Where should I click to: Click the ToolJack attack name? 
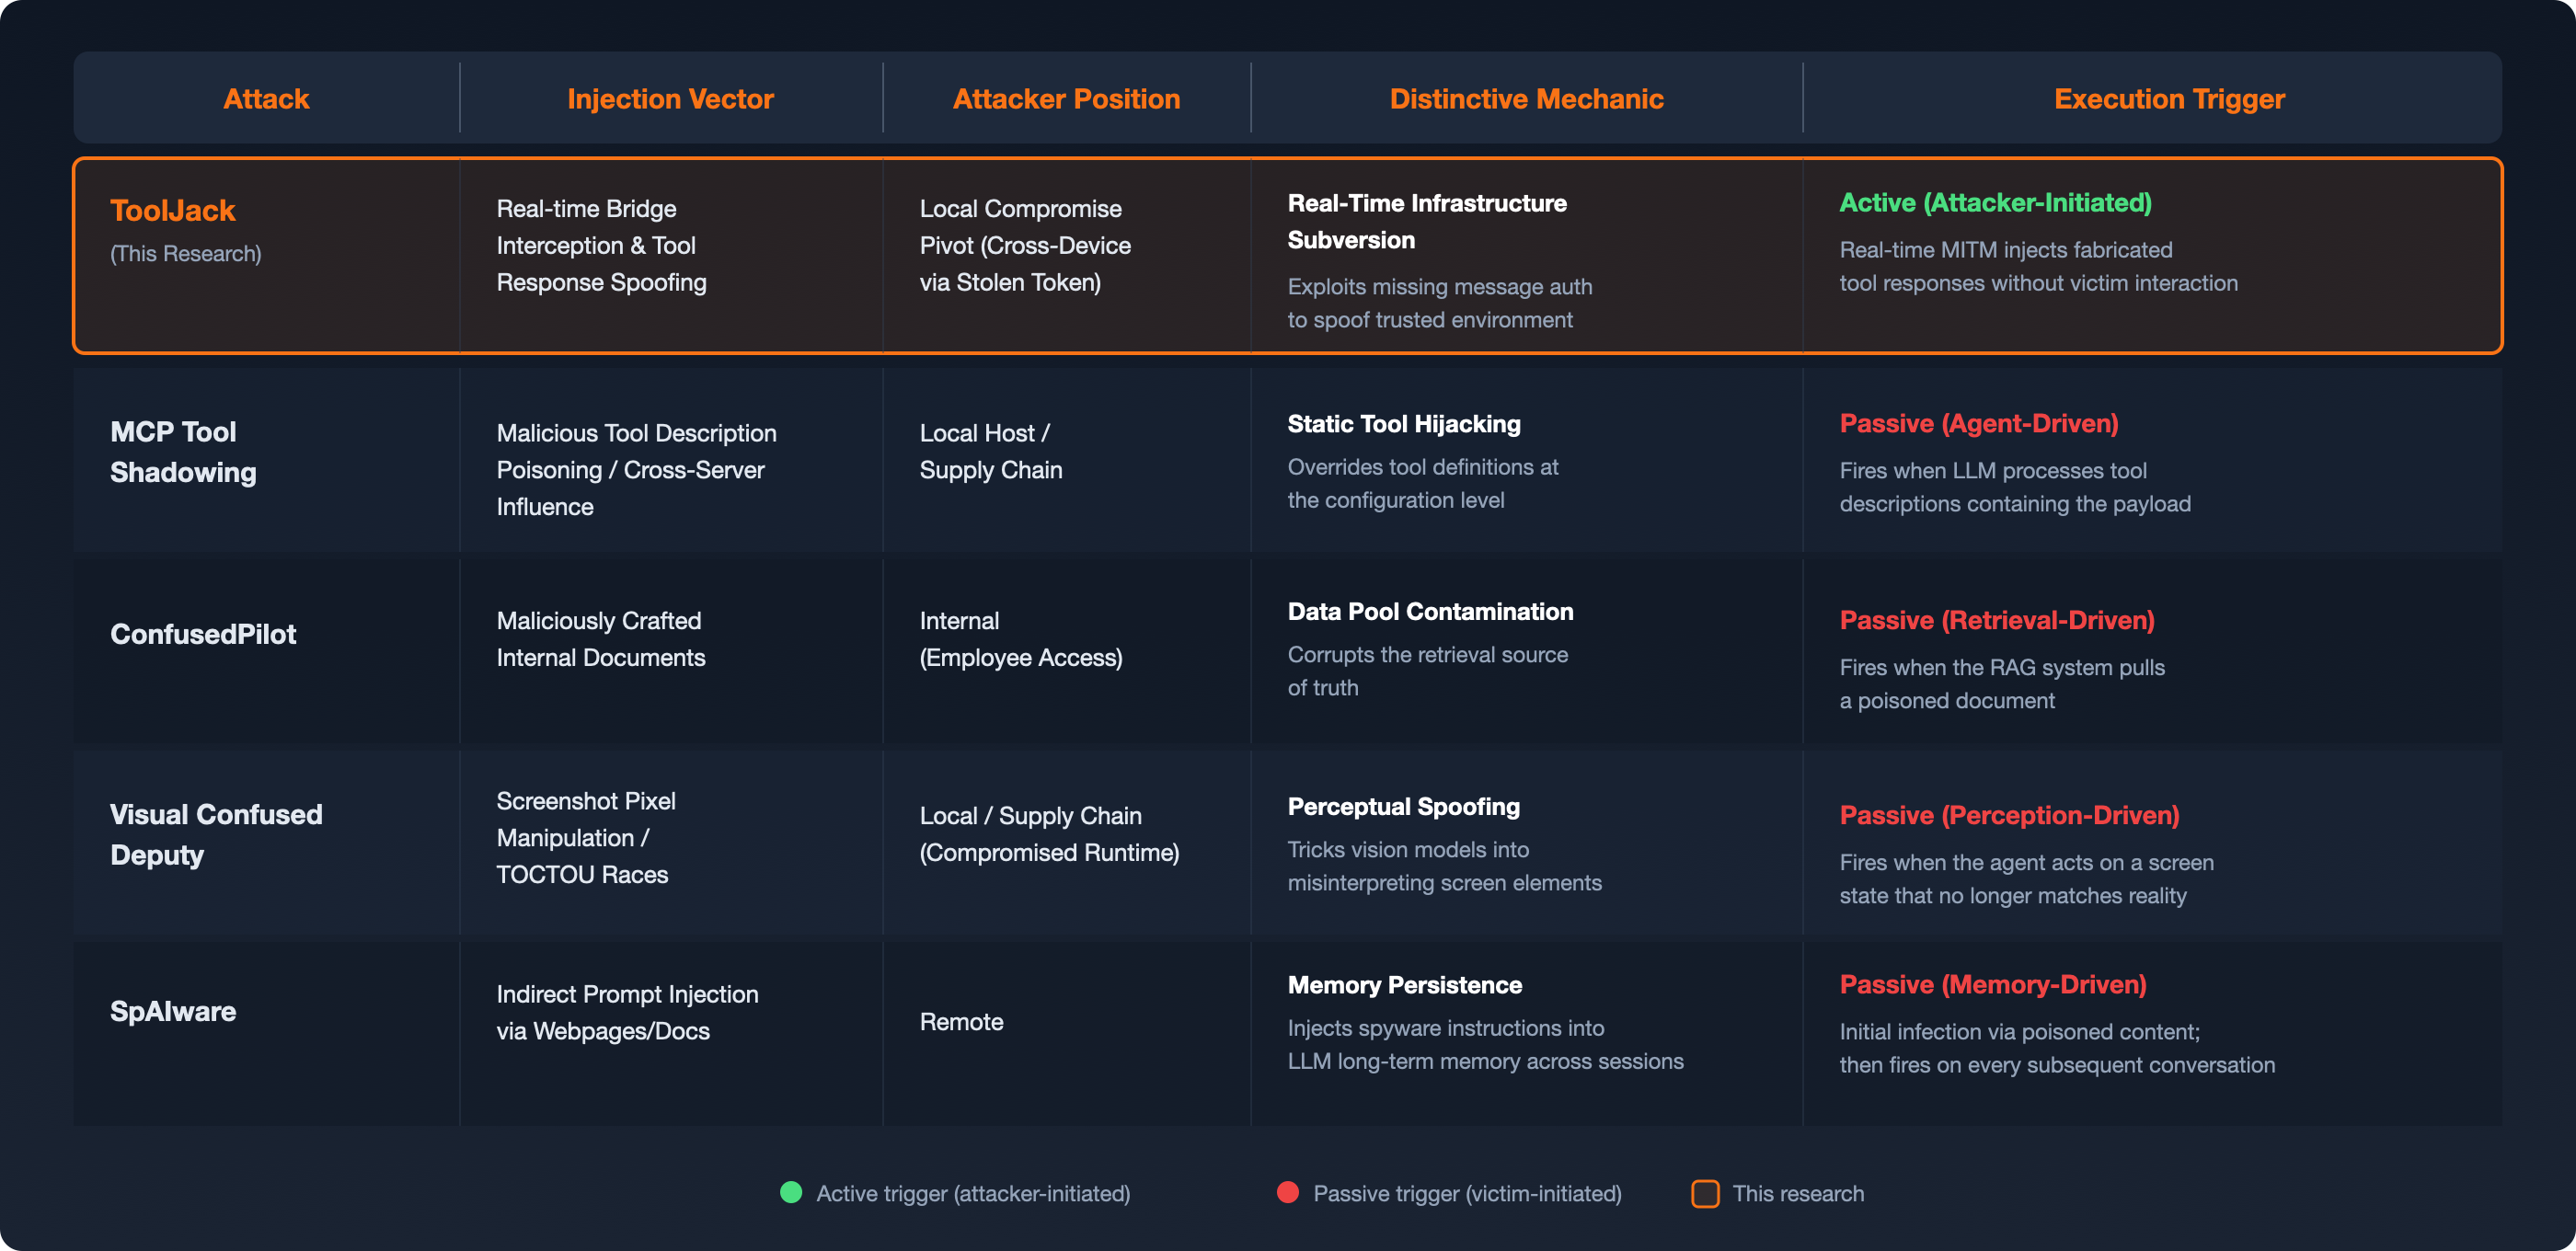pos(172,210)
